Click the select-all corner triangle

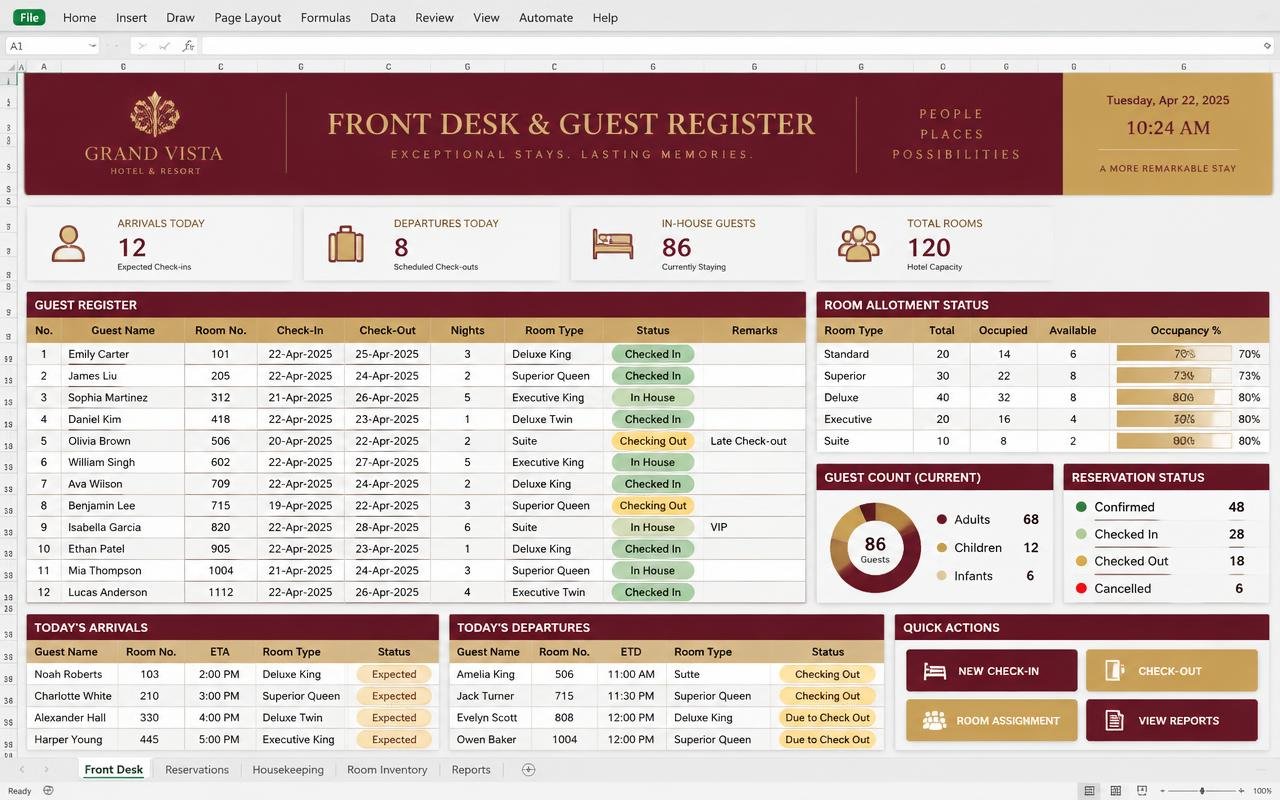point(12,67)
